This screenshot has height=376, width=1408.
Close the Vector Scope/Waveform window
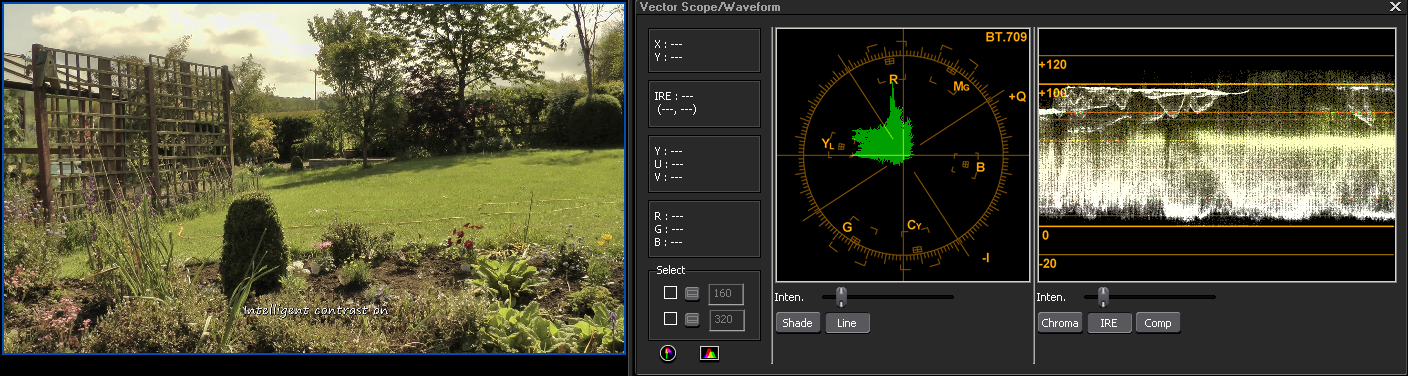click(x=1395, y=7)
